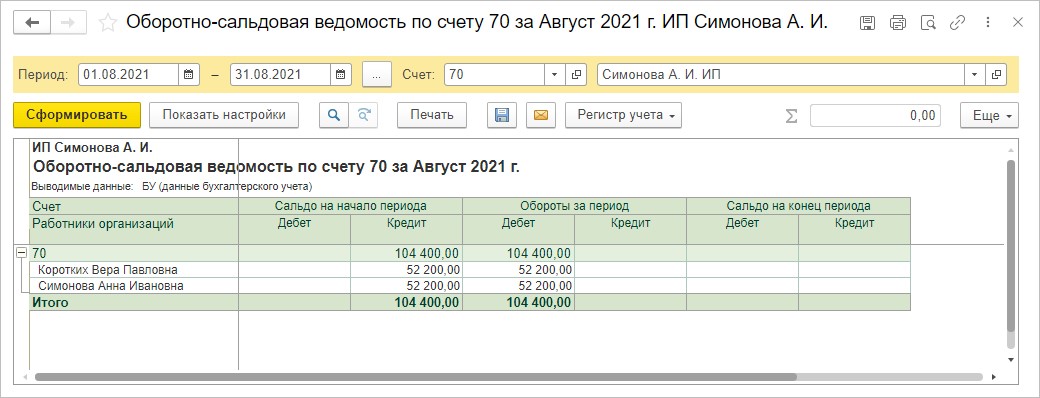Click ИП Симонова А. И. report header
The height and width of the screenshot is (398, 1040).
click(x=92, y=147)
